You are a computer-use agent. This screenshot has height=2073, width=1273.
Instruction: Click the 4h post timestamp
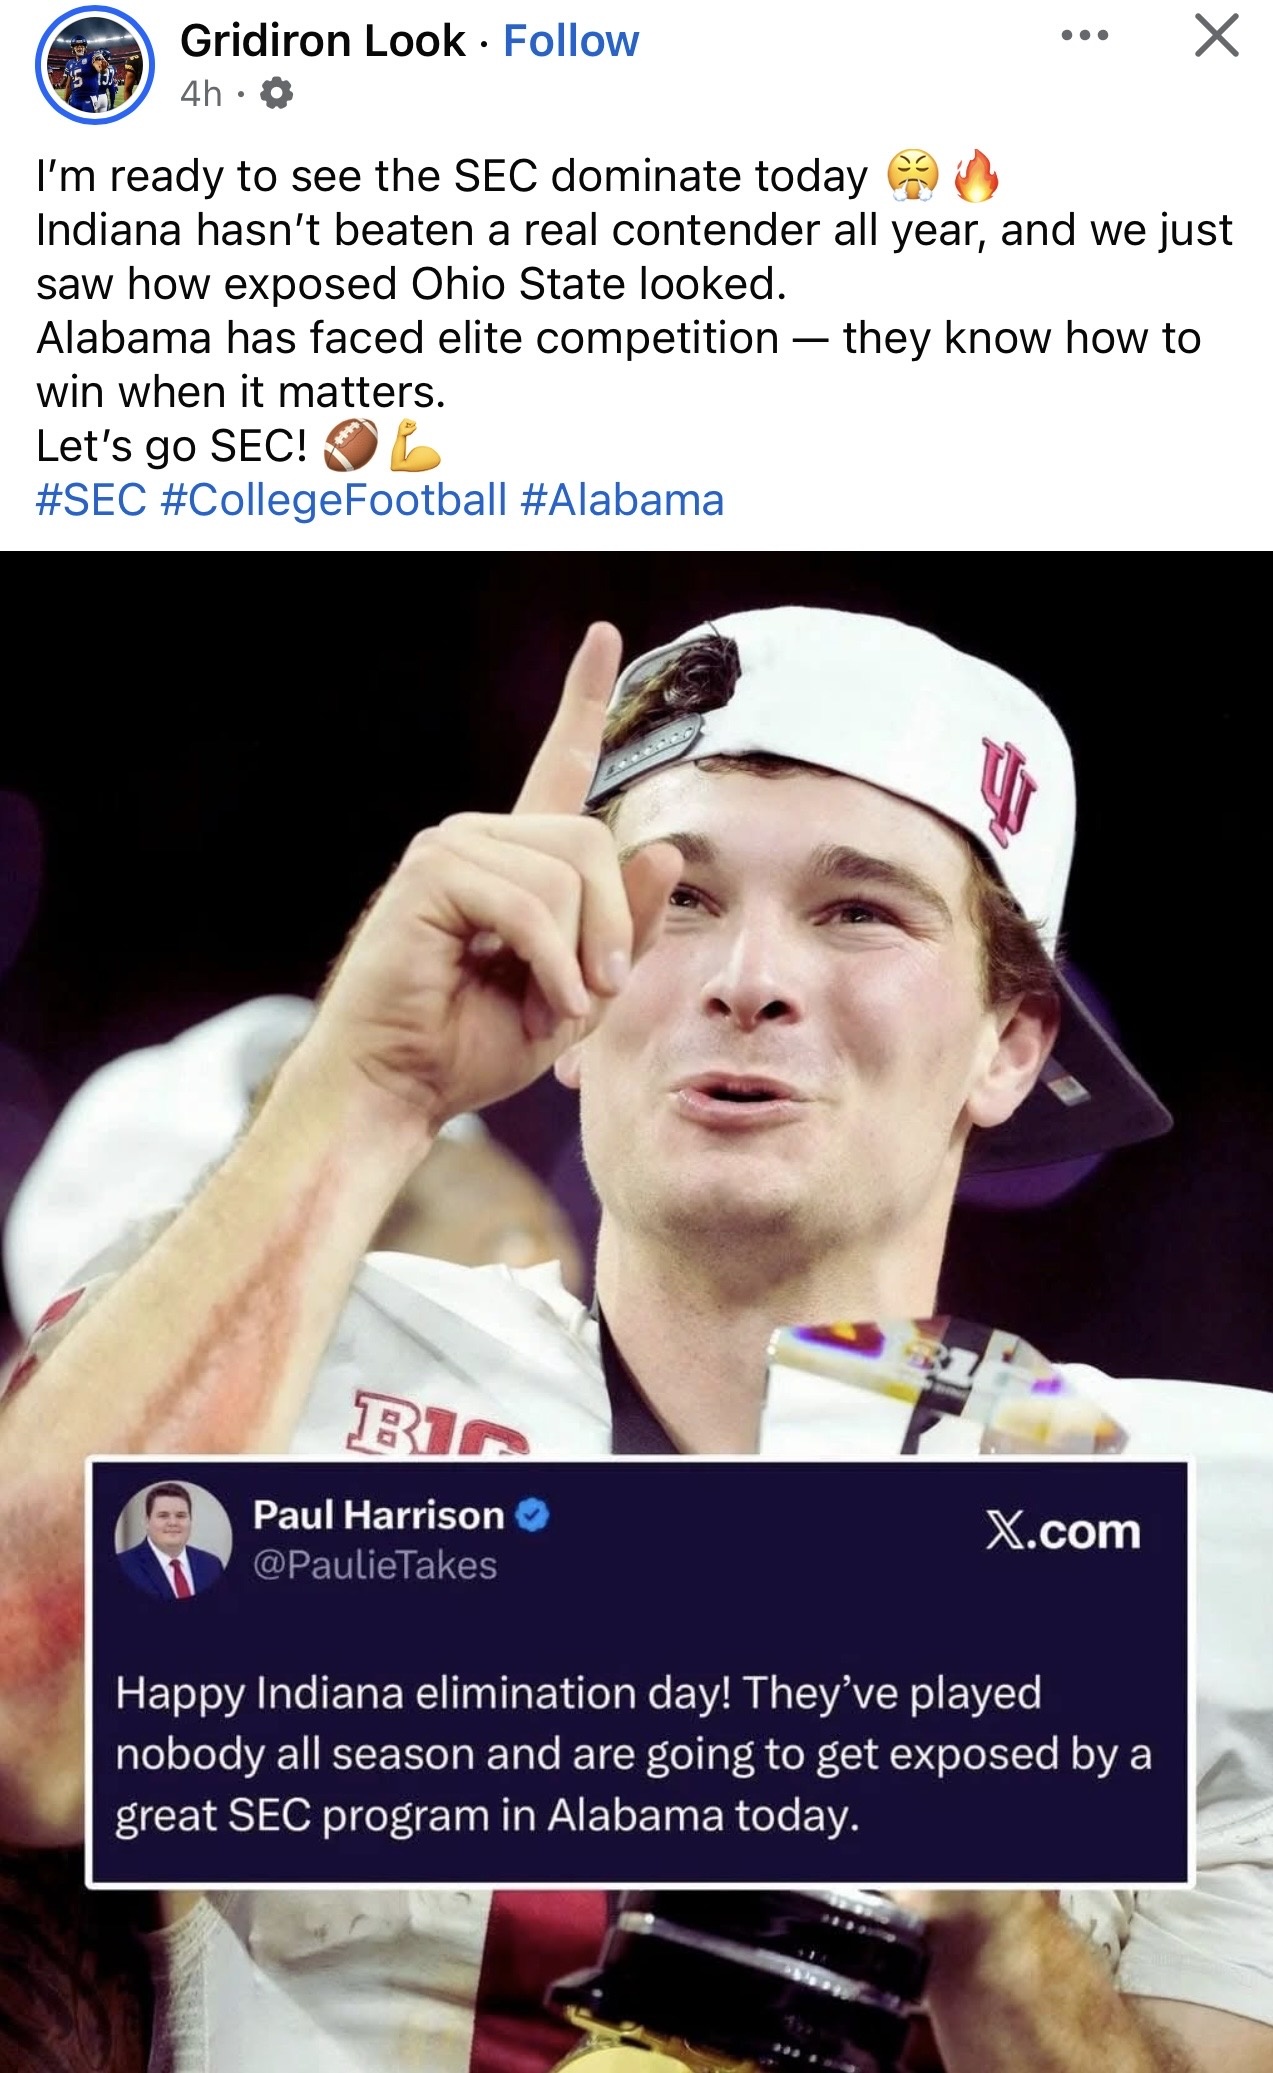pos(201,94)
